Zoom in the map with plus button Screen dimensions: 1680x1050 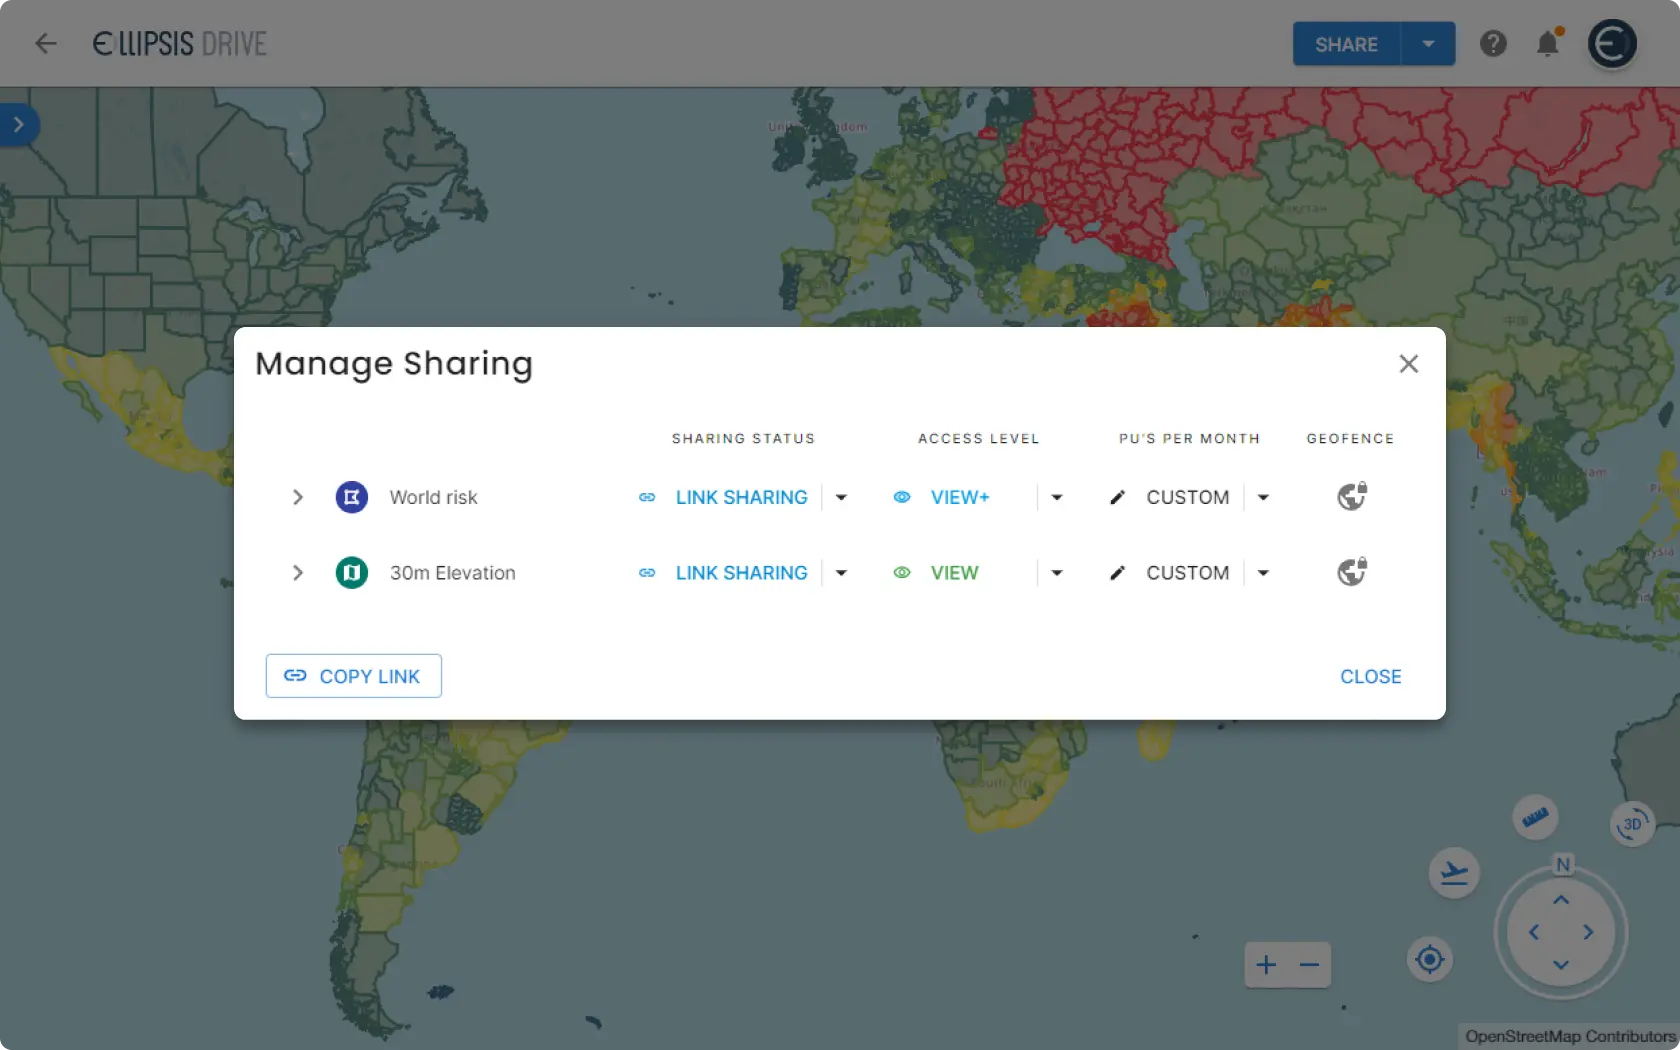pyautogui.click(x=1266, y=965)
